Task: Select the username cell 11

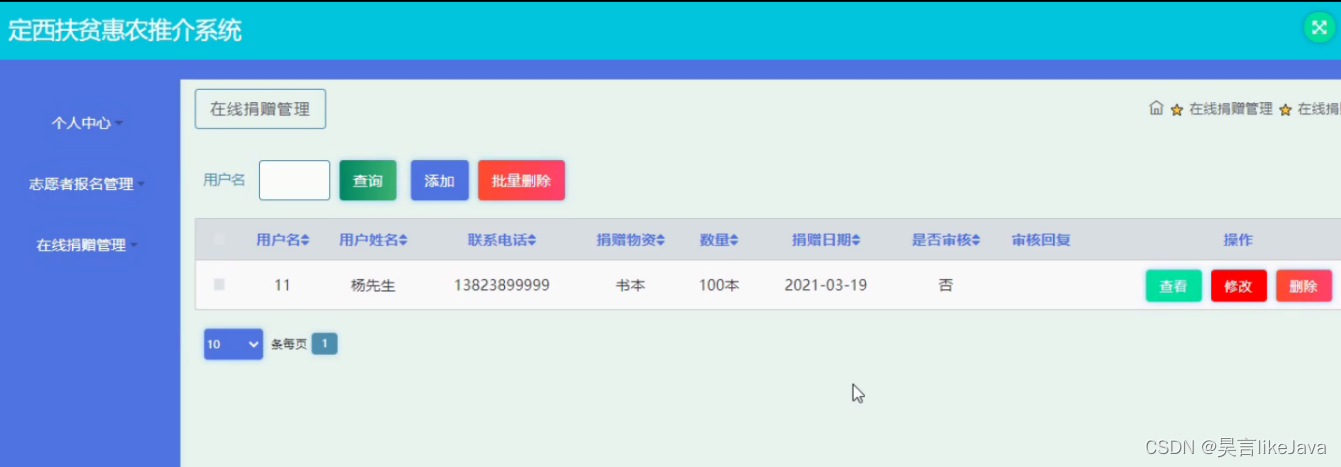Action: (x=282, y=285)
